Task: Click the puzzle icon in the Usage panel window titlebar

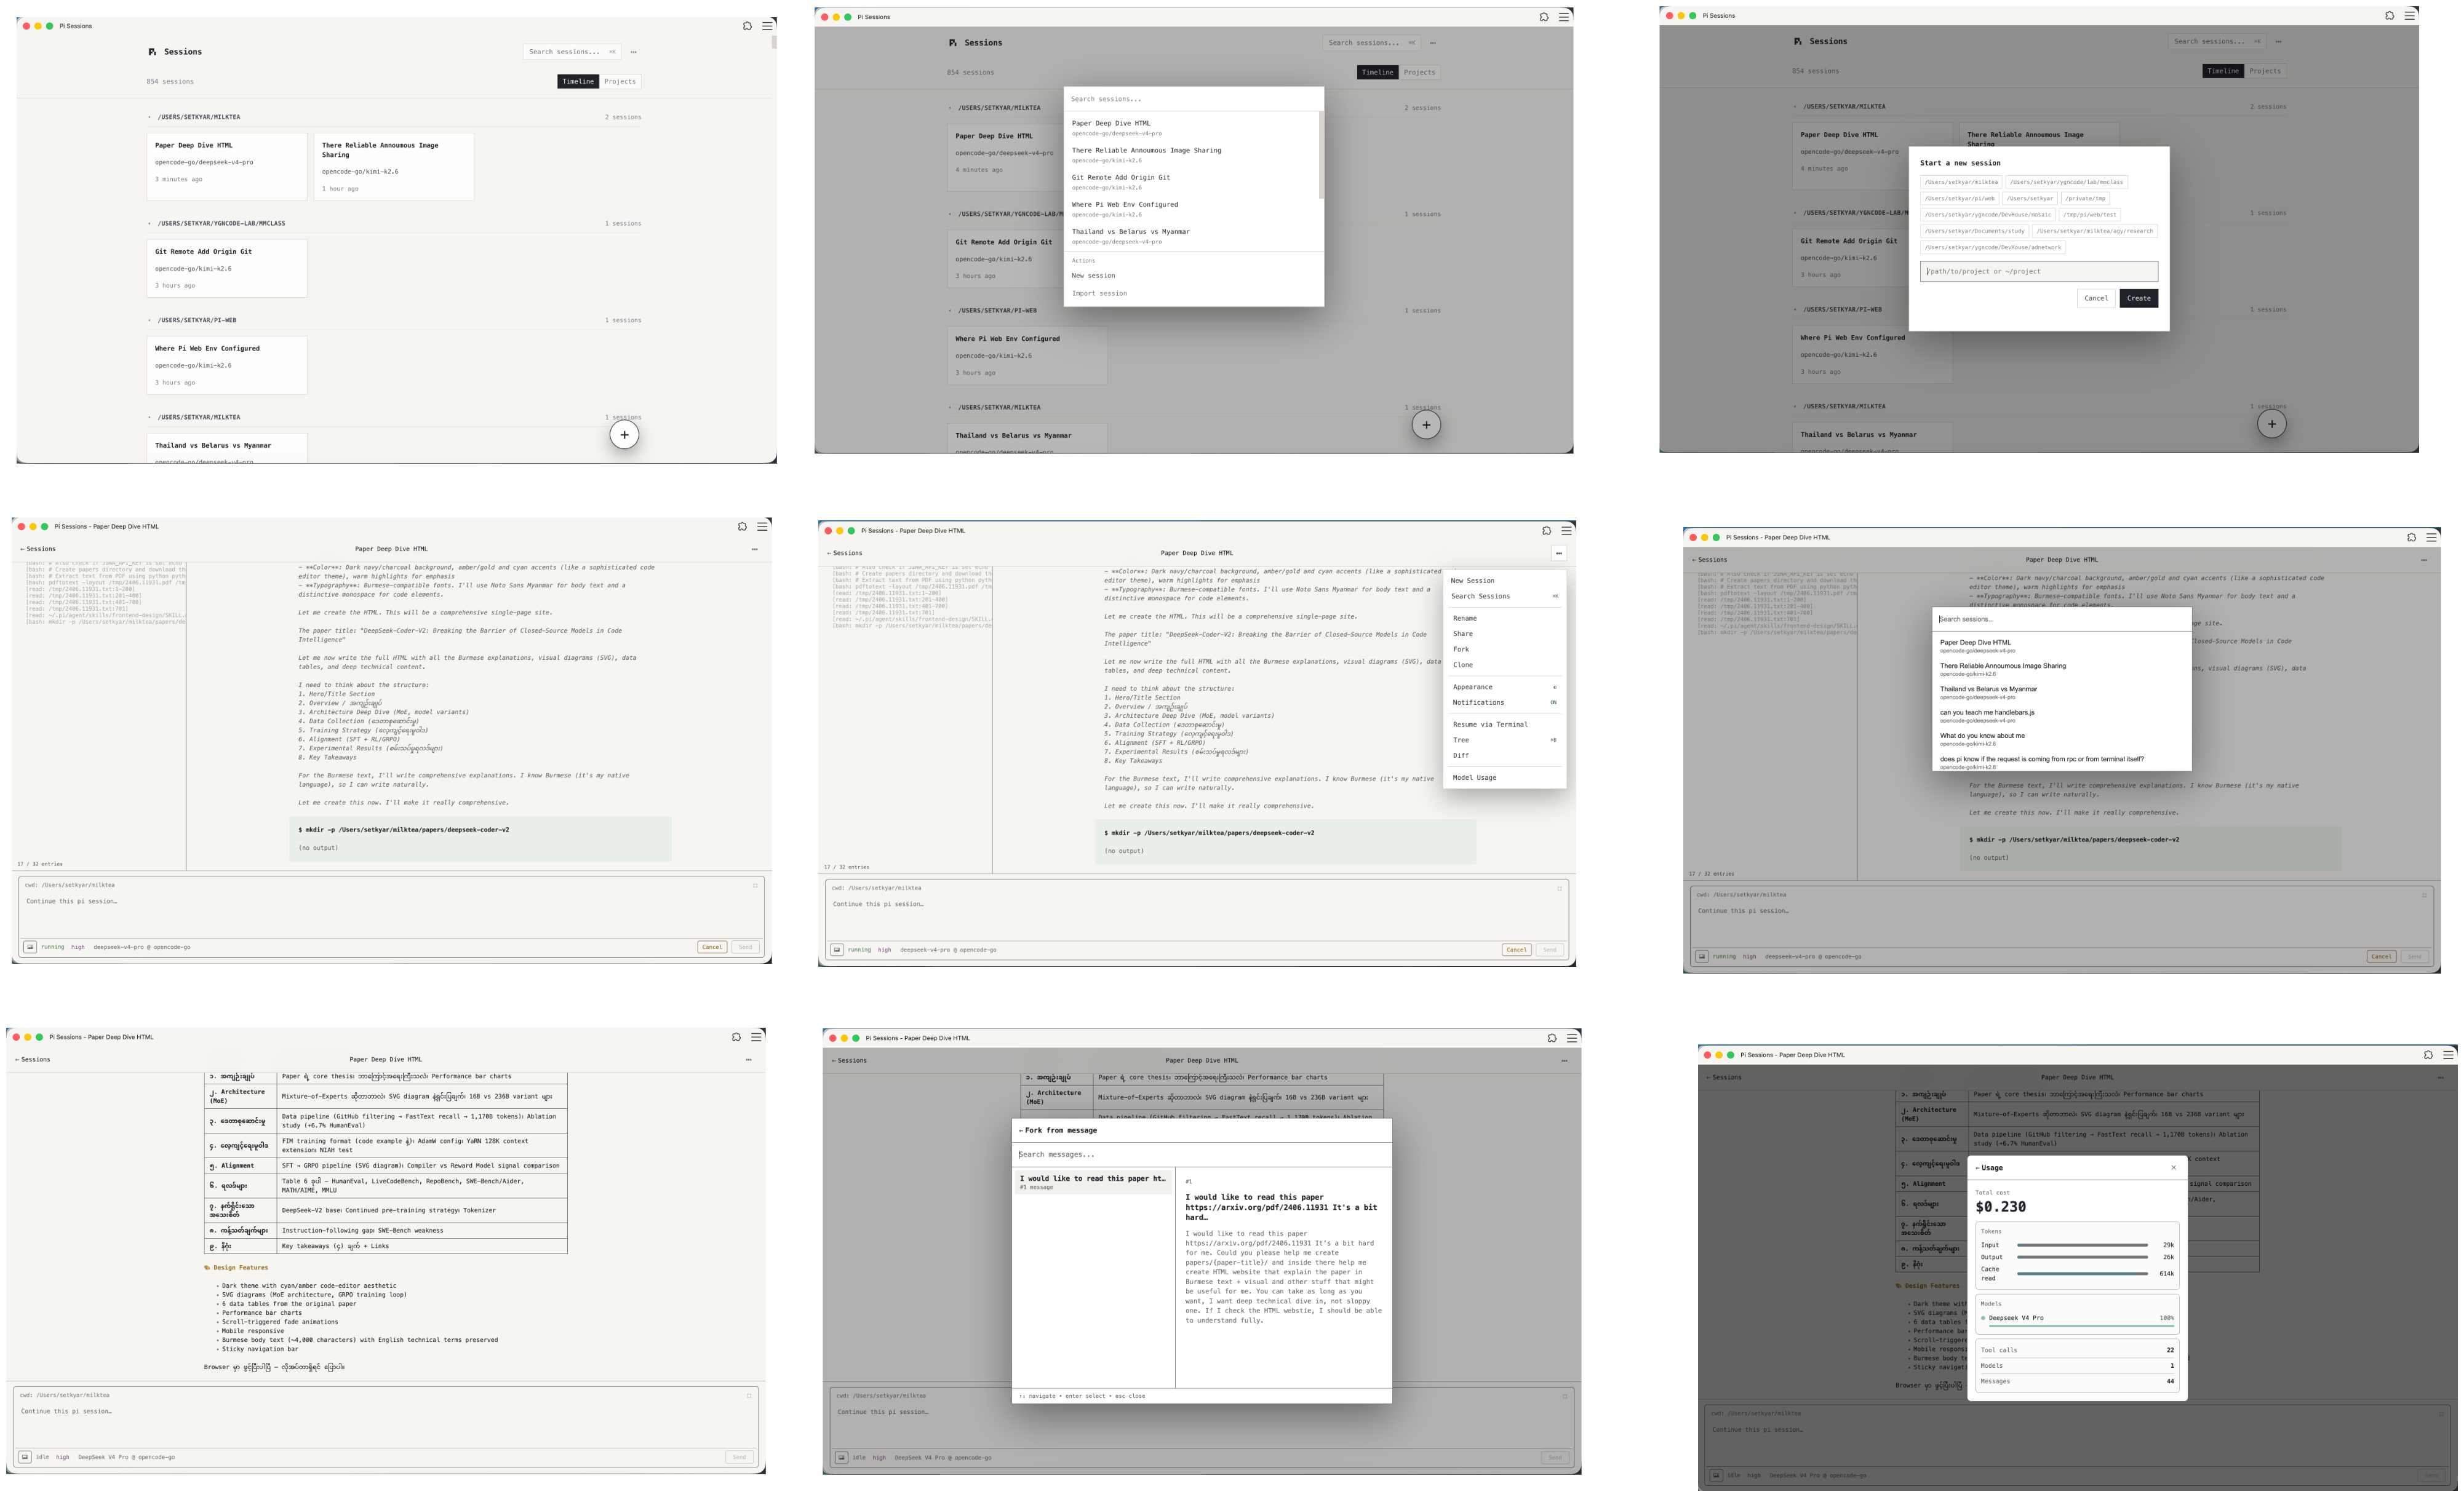Action: pos(2428,1055)
